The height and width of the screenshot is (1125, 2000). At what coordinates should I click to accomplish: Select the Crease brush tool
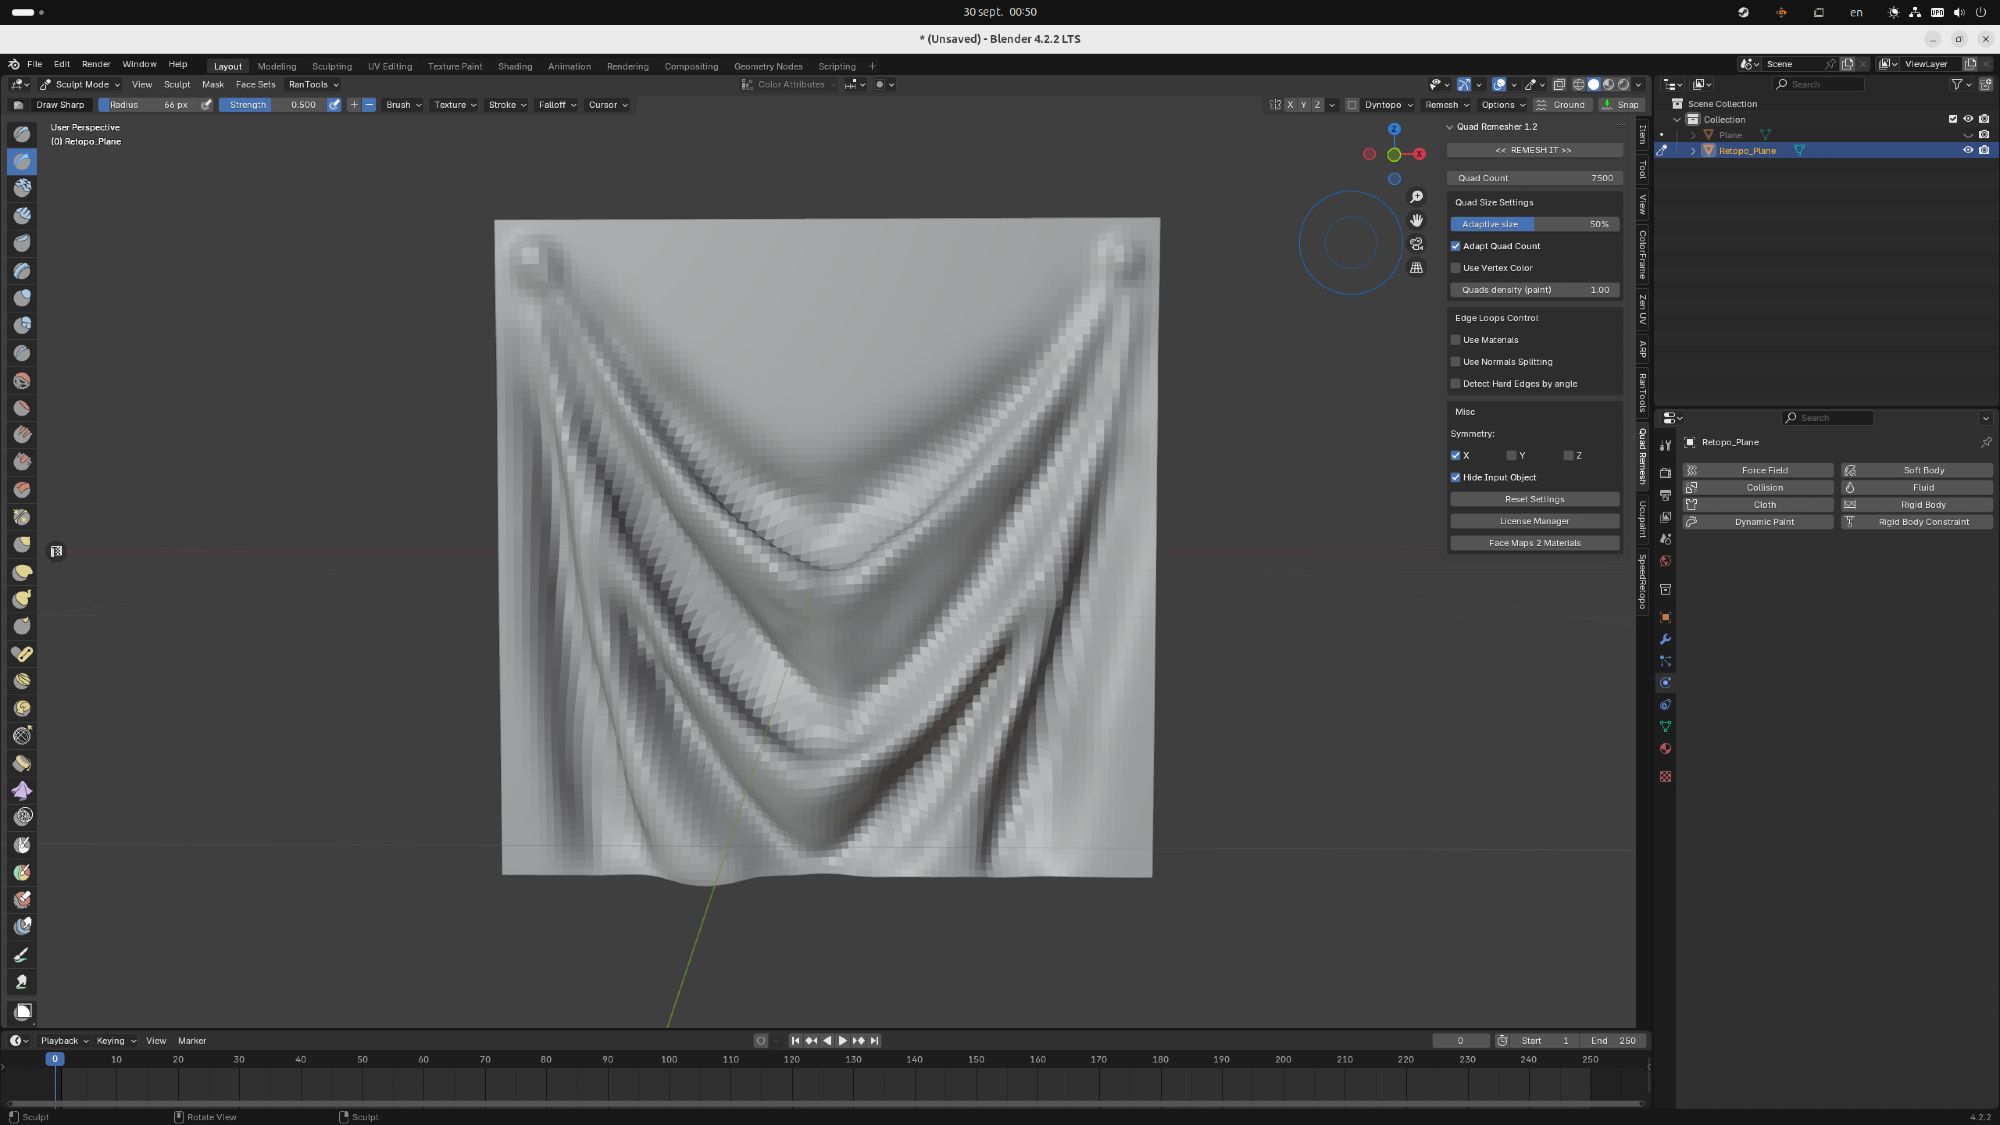click(22, 353)
